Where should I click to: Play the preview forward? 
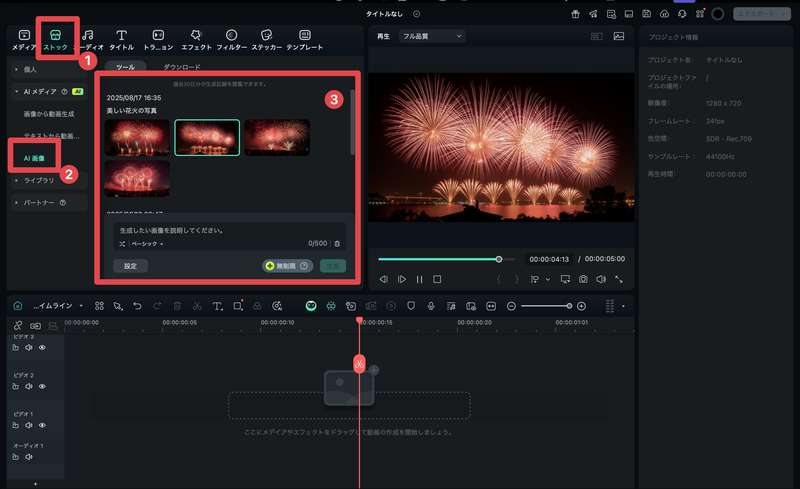[x=402, y=279]
